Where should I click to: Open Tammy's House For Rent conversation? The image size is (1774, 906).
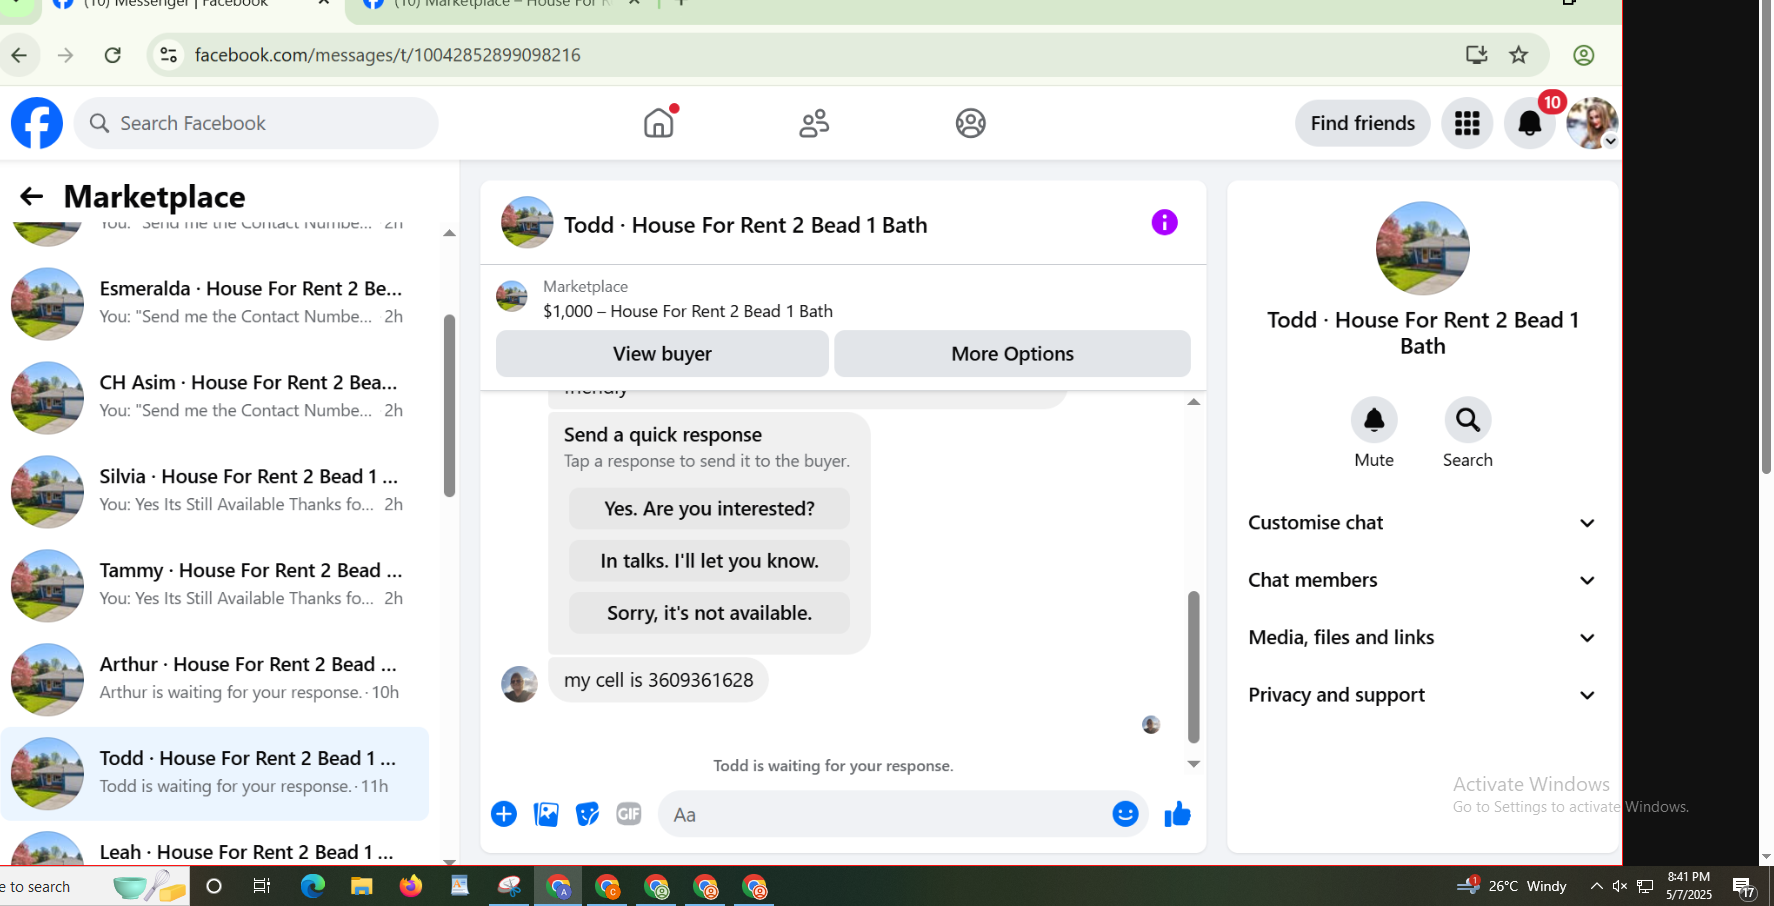(x=214, y=585)
